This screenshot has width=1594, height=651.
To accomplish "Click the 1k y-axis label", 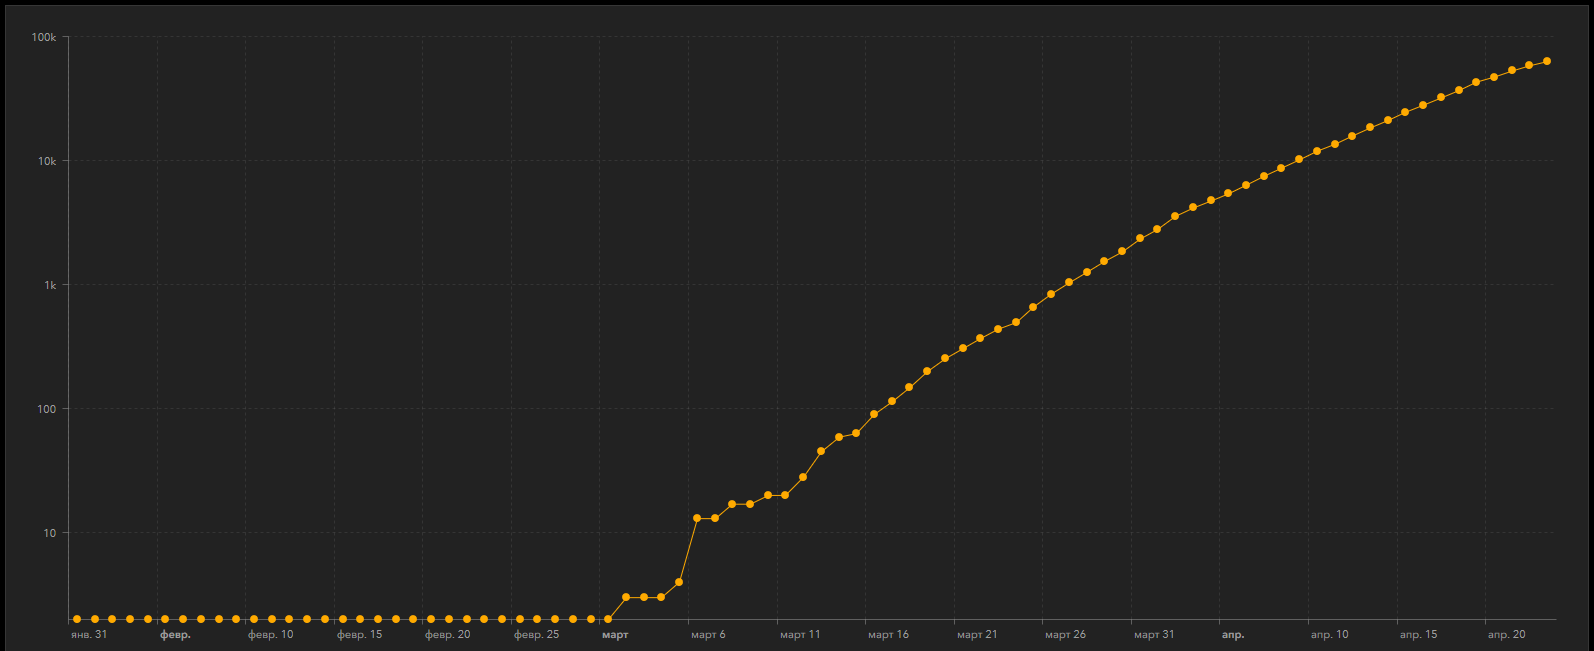I will pos(50,285).
